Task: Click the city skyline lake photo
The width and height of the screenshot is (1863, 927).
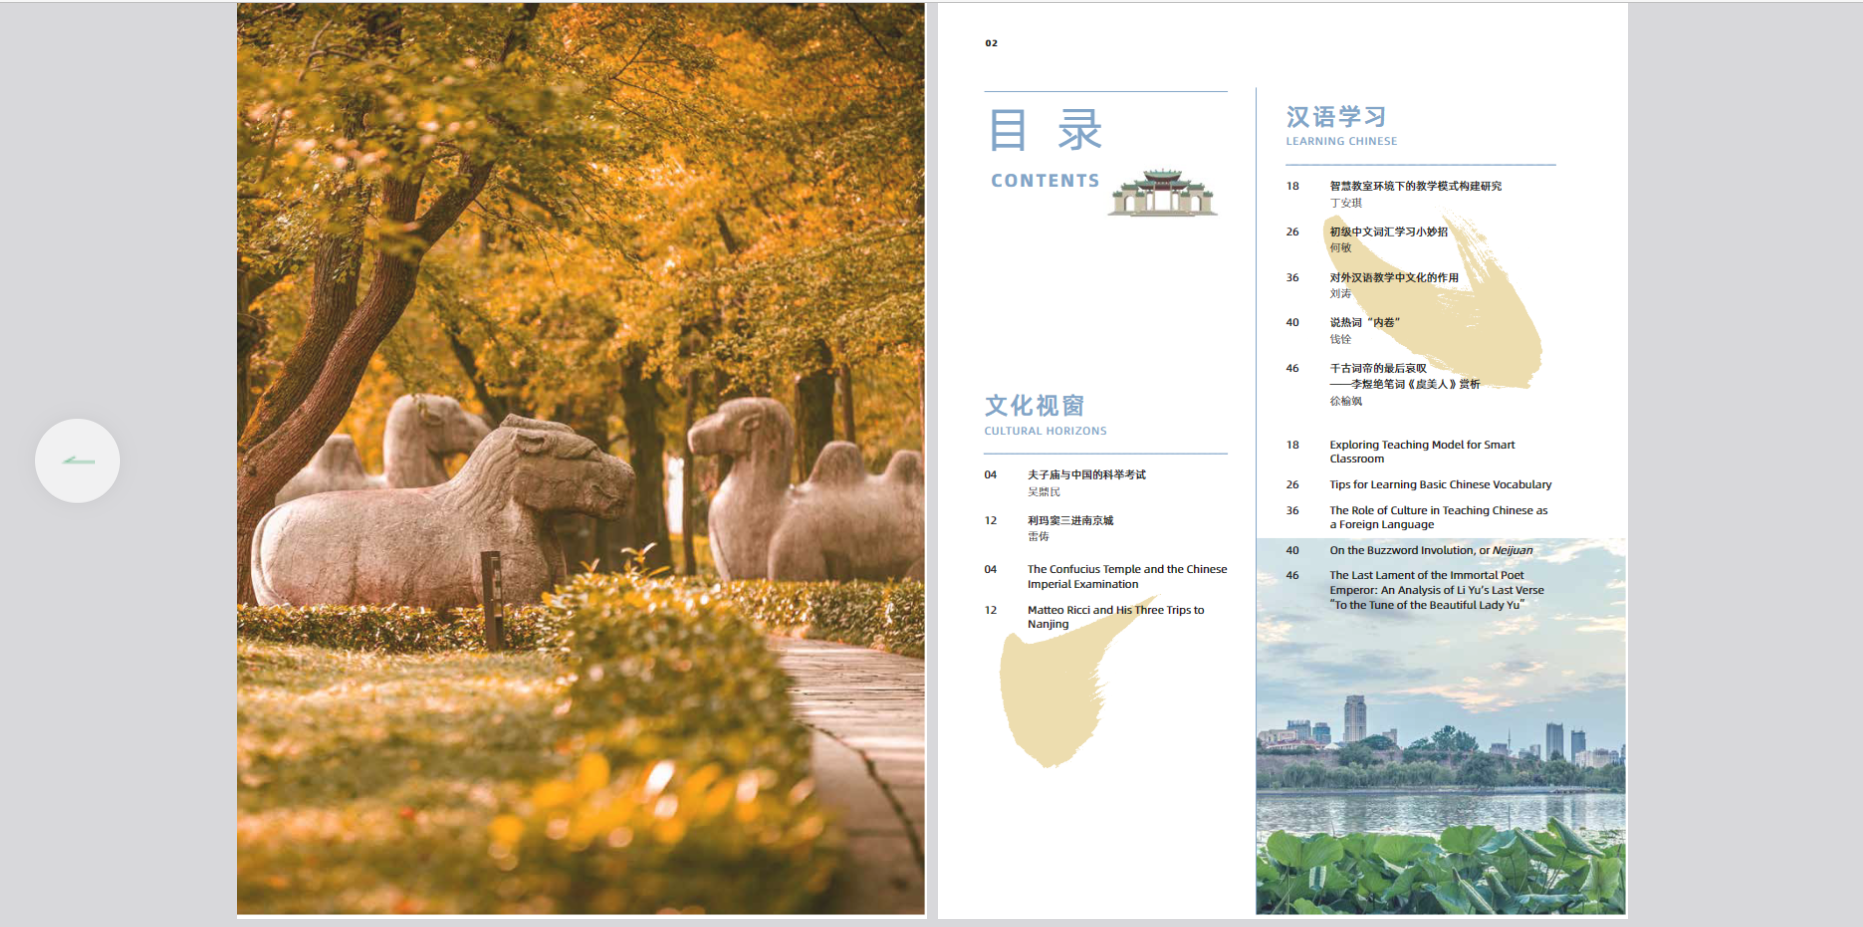Action: point(1440,760)
